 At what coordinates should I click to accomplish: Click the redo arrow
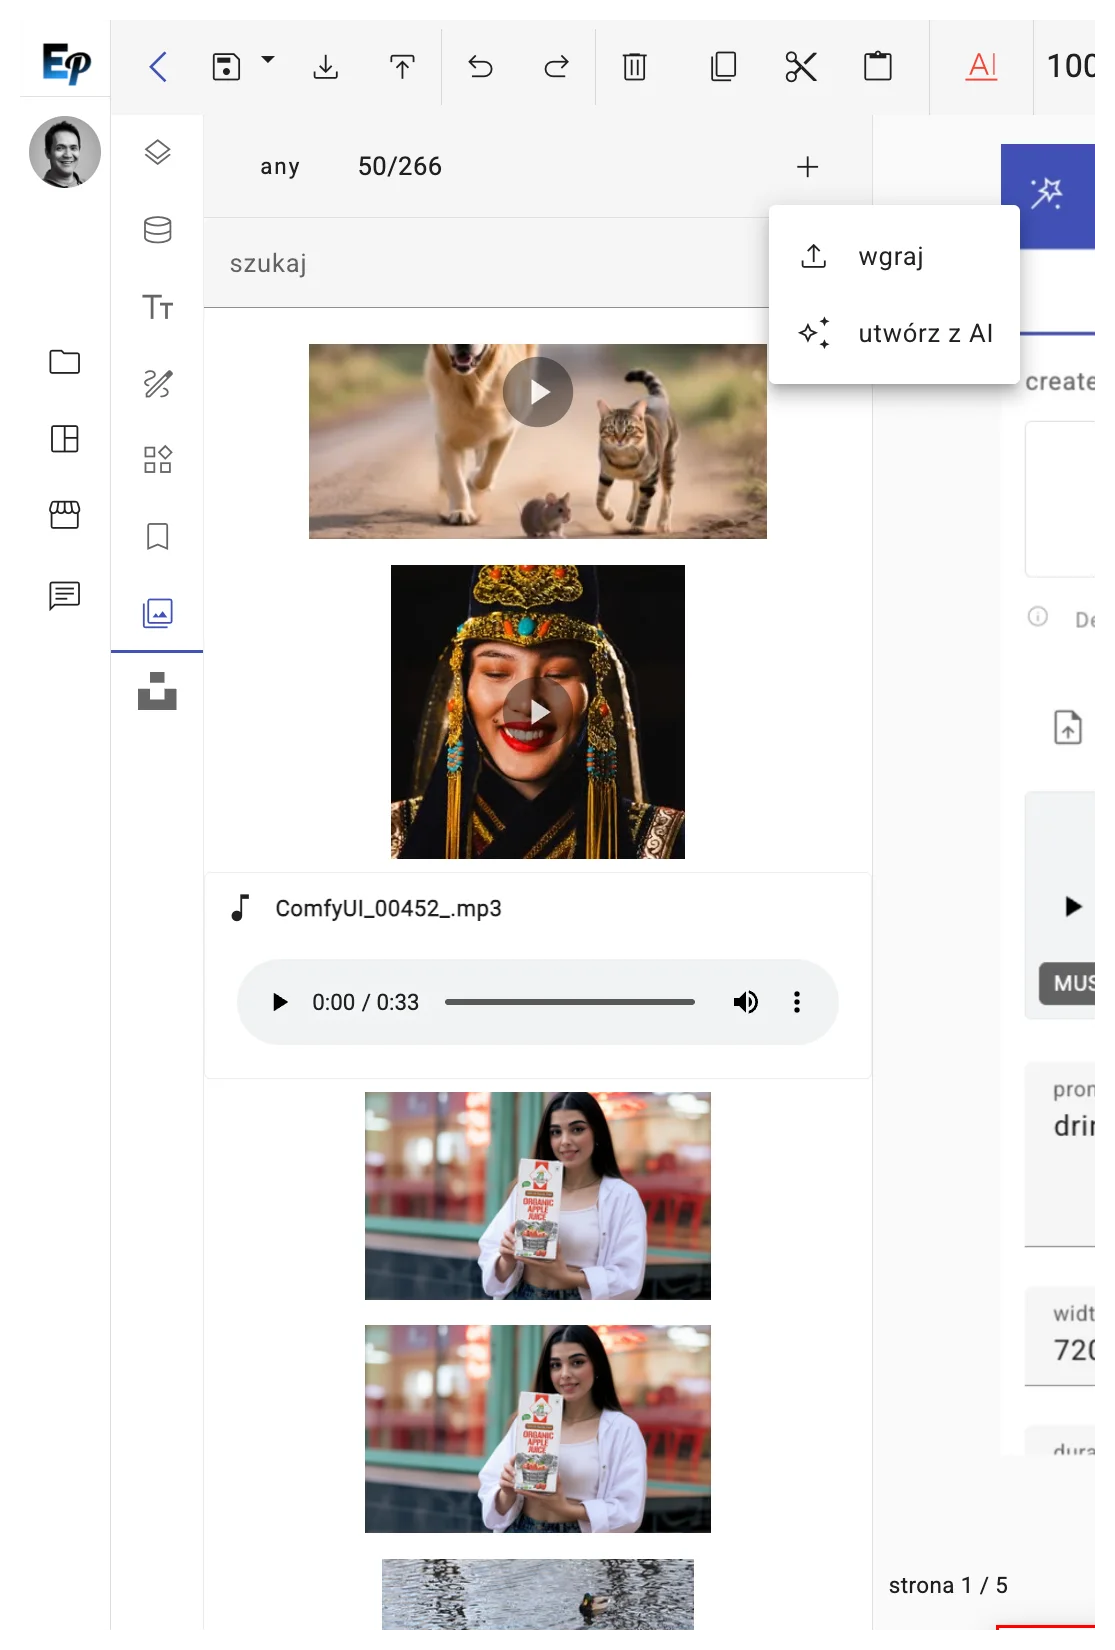pyautogui.click(x=556, y=67)
